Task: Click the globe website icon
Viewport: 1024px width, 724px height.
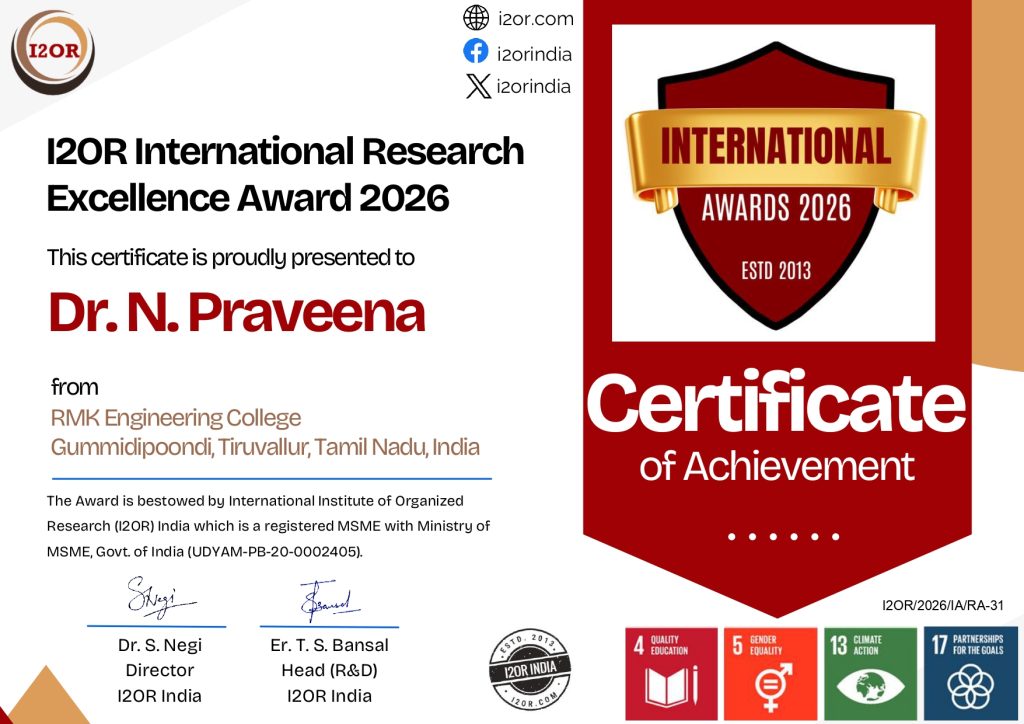Action: [x=476, y=18]
